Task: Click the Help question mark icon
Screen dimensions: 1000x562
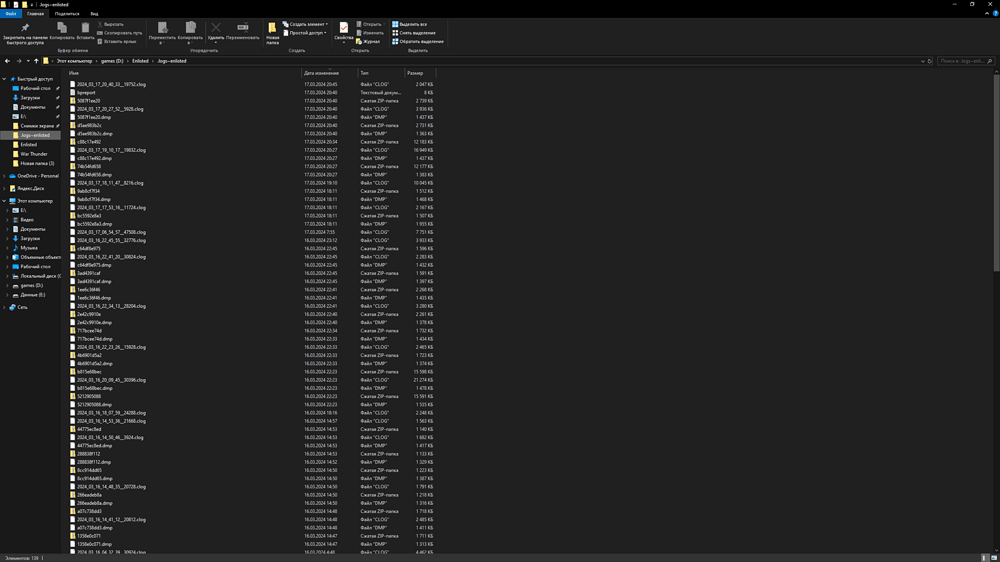Action: [993, 14]
